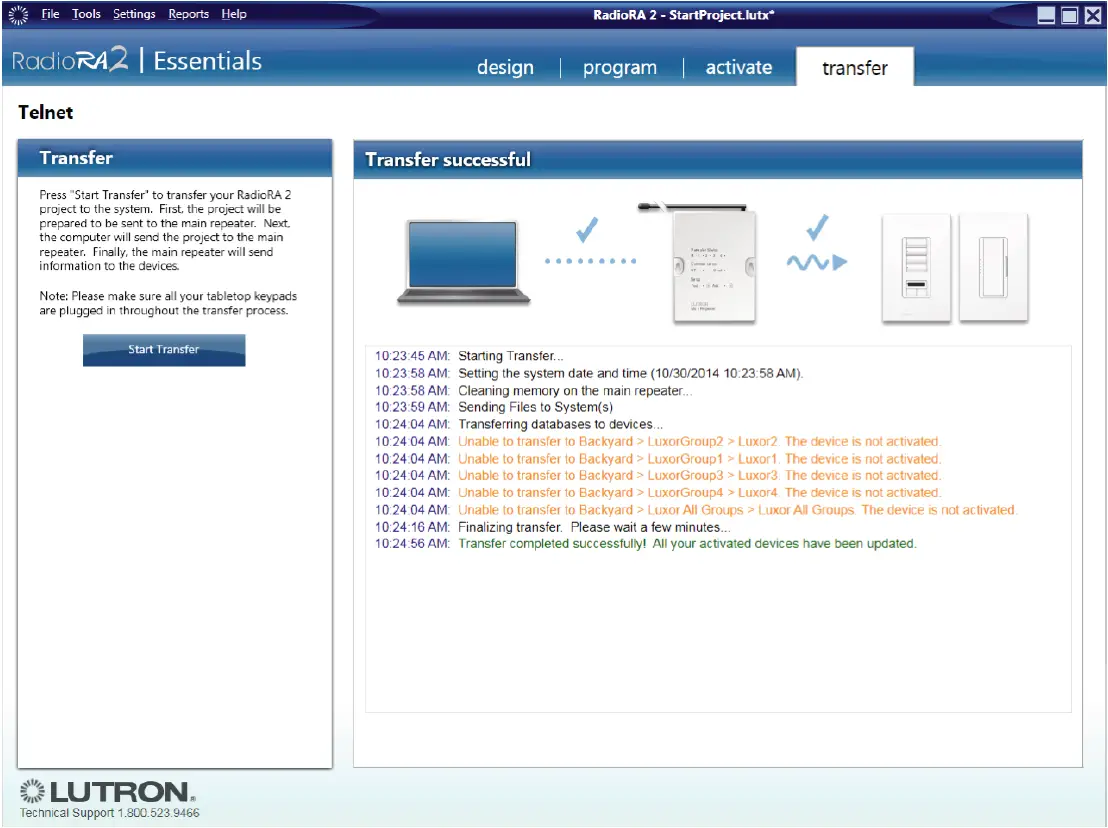Select the 'Setting the system date and time' log line

click(x=589, y=373)
